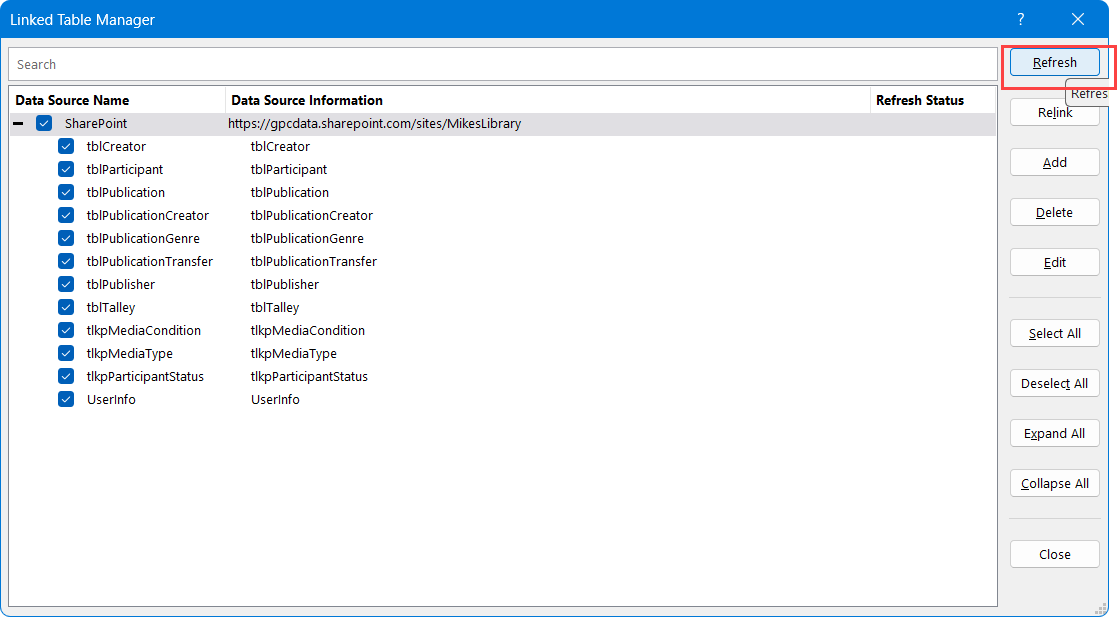This screenshot has width=1117, height=617.
Task: Click tblPublicationTransfer in Data Source Information column
Action: click(x=313, y=261)
